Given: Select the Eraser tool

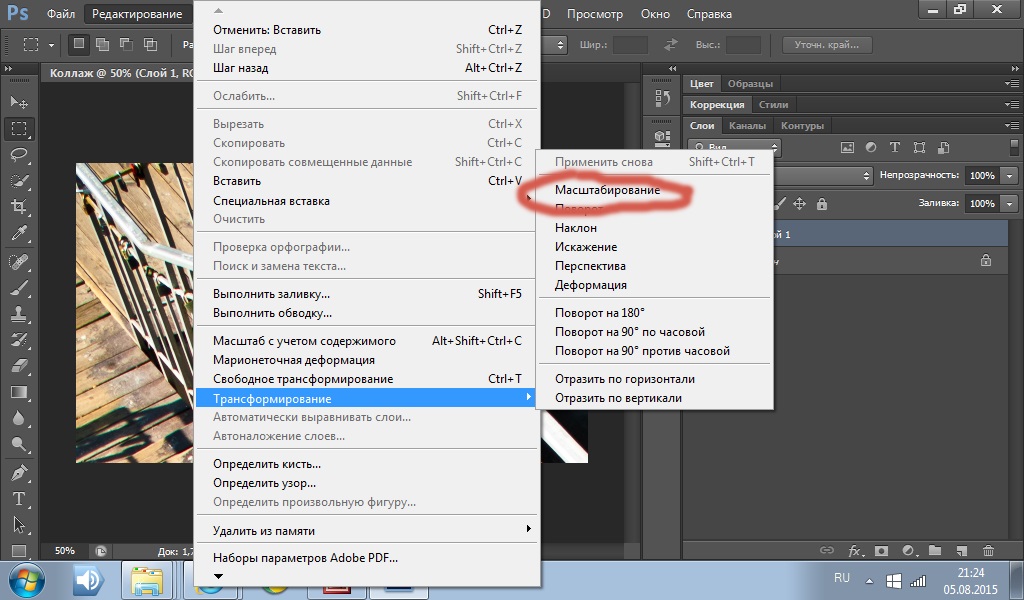Looking at the screenshot, I should (x=19, y=366).
